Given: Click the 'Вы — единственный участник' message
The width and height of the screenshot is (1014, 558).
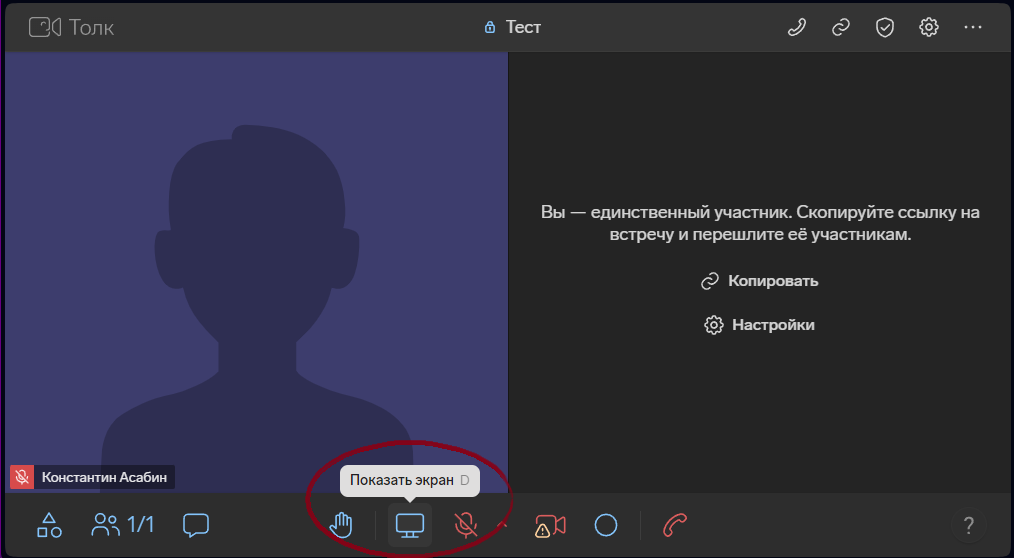Looking at the screenshot, I should pos(760,223).
